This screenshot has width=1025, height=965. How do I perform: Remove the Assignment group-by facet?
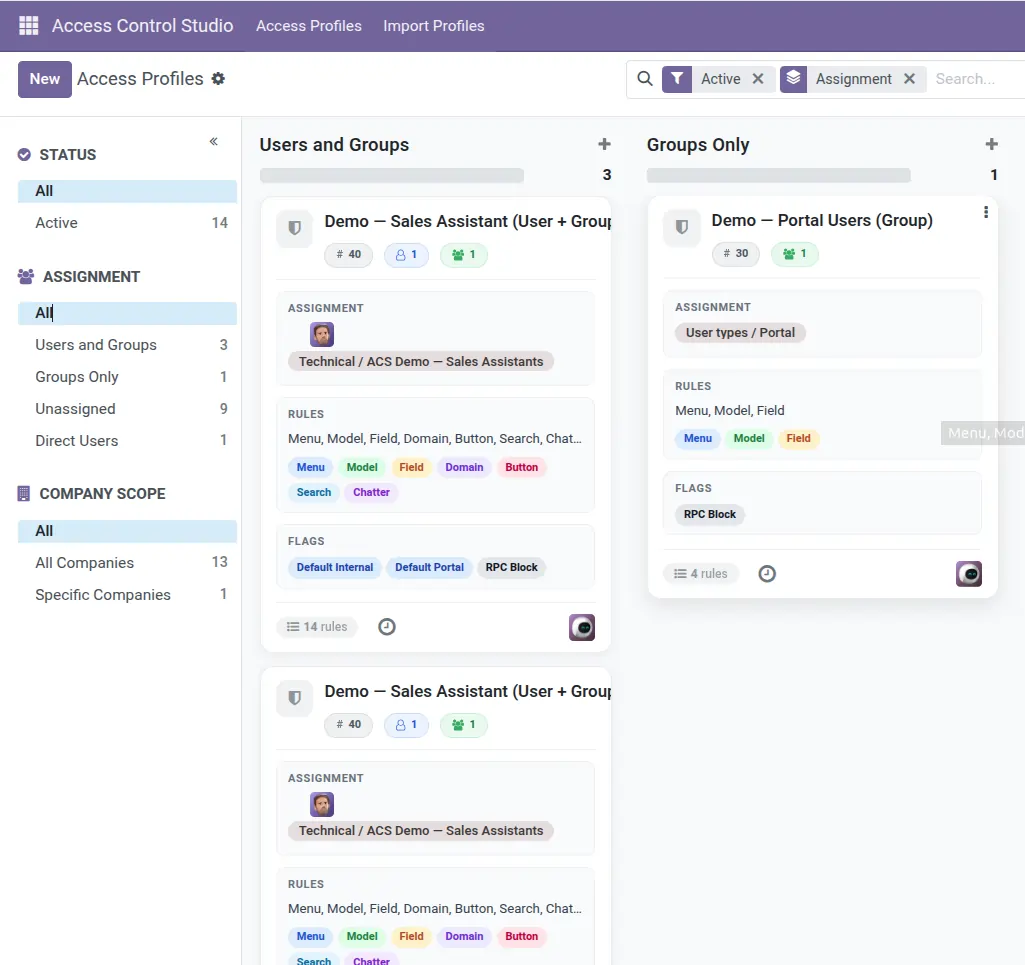(x=909, y=78)
